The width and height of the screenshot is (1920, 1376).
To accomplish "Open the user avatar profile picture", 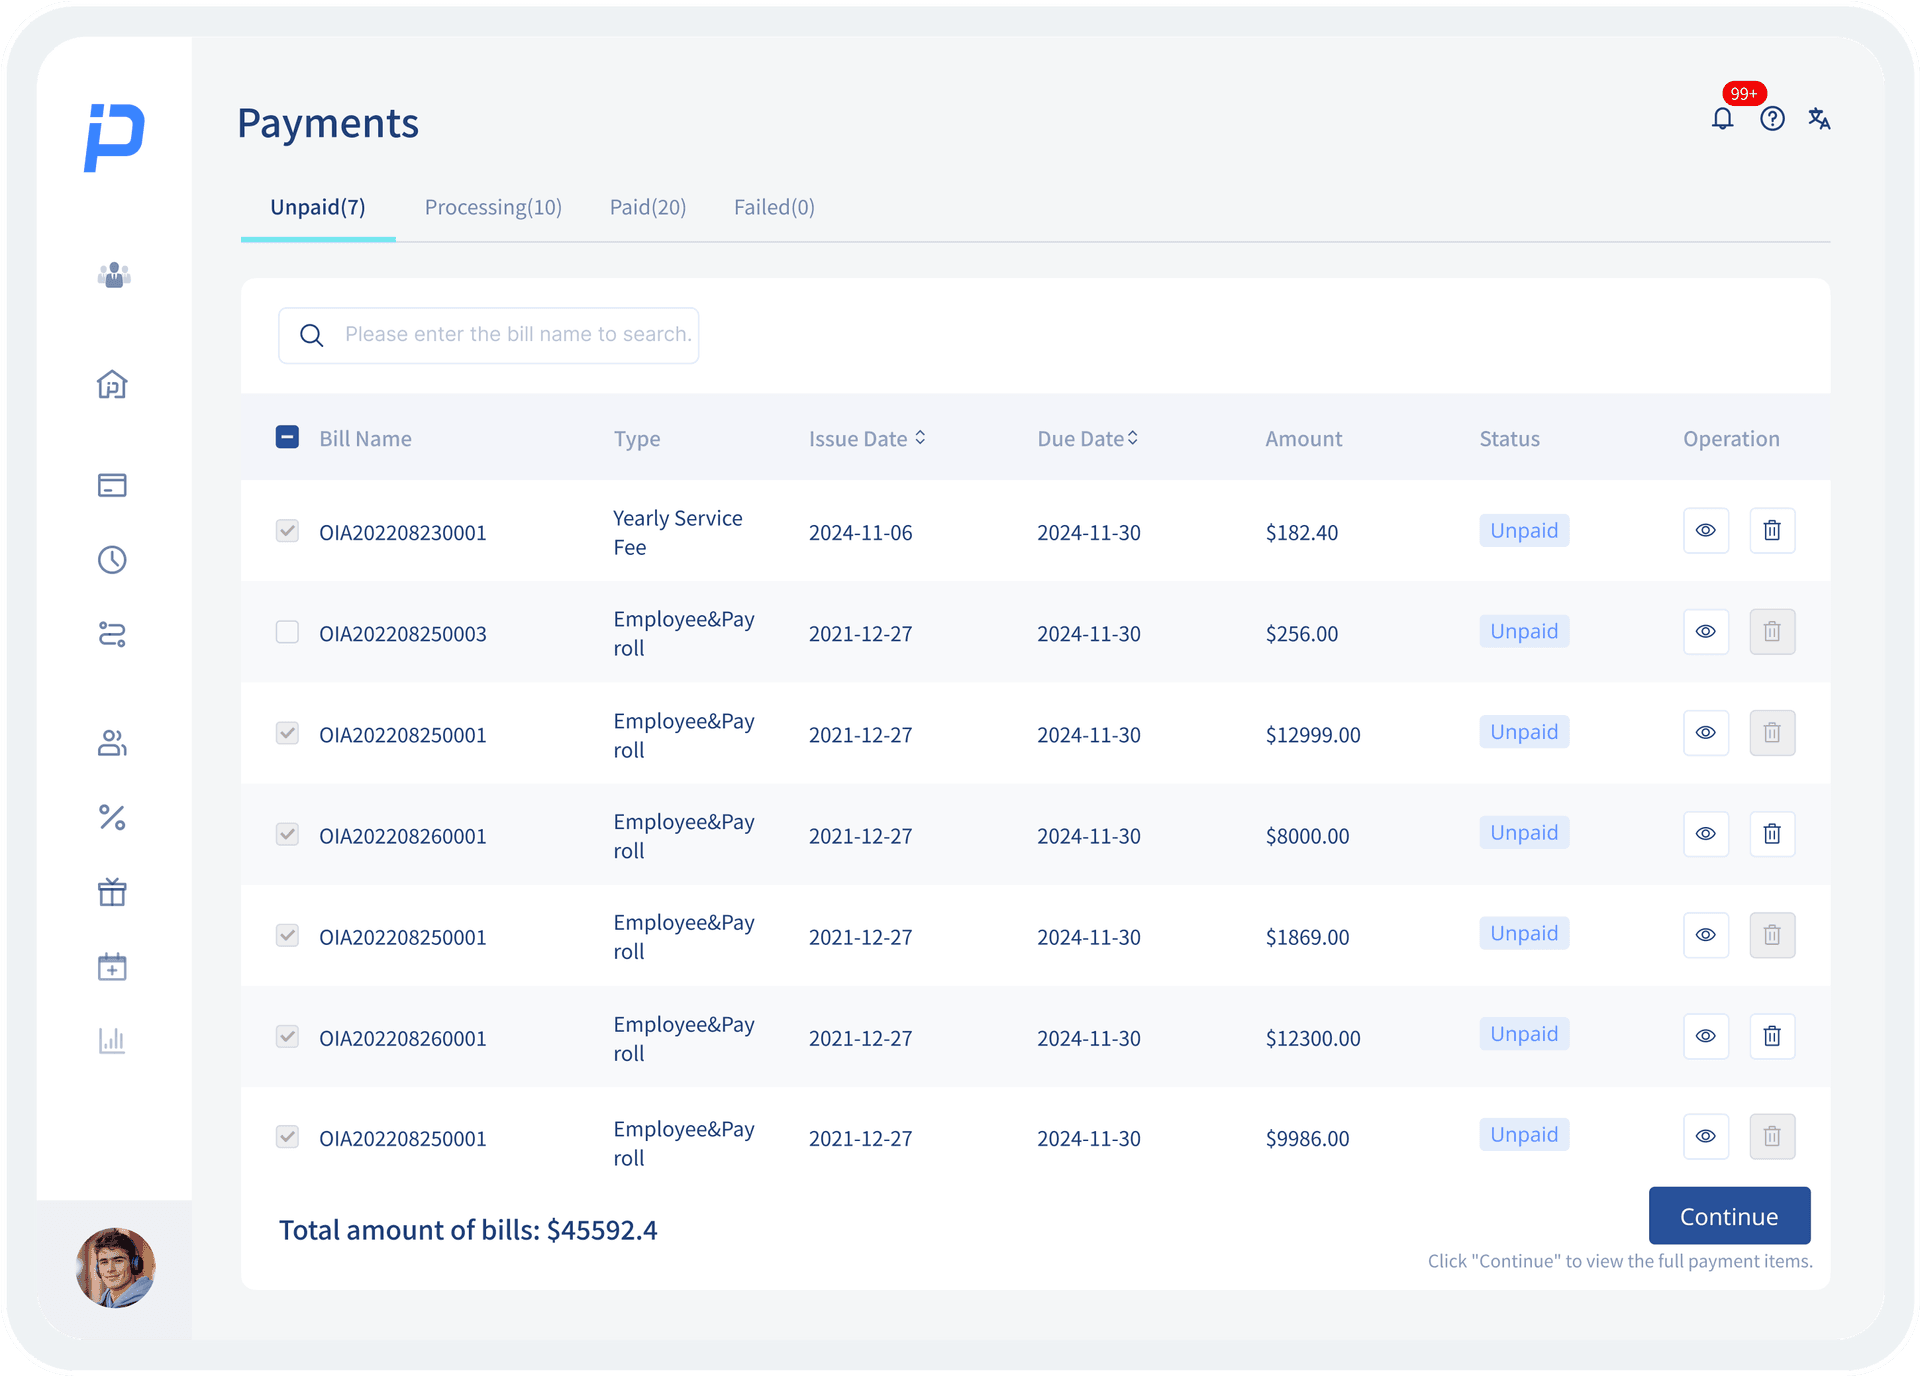I will point(115,1267).
